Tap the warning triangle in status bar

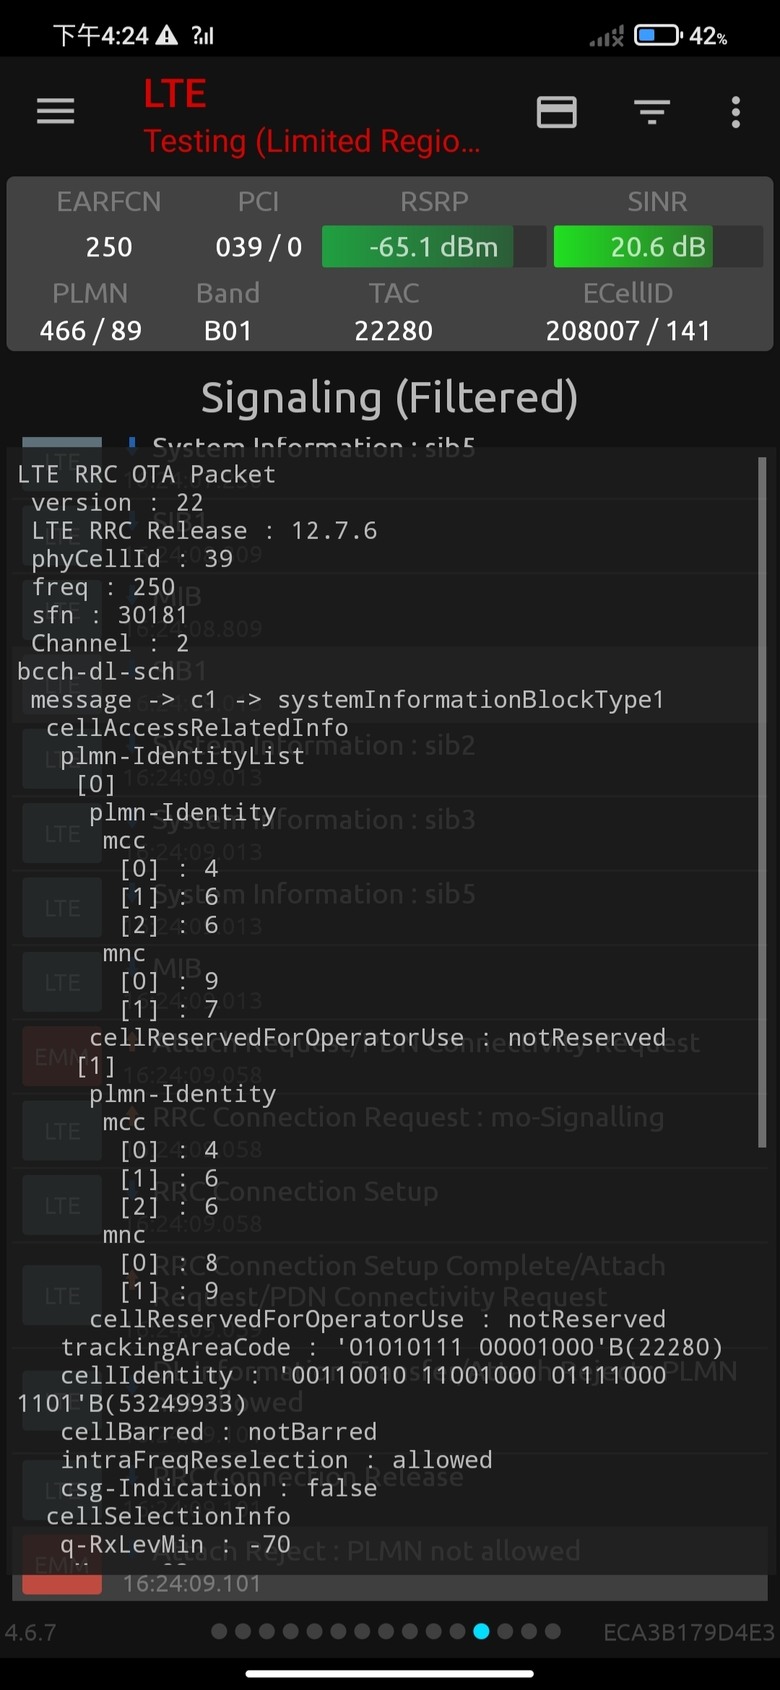167,36
